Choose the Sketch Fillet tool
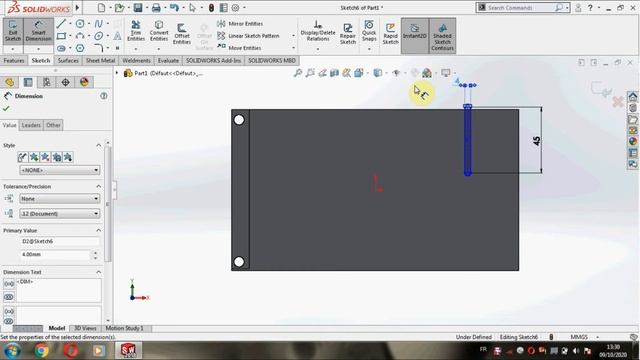Image resolution: width=640 pixels, height=360 pixels. coord(98,48)
